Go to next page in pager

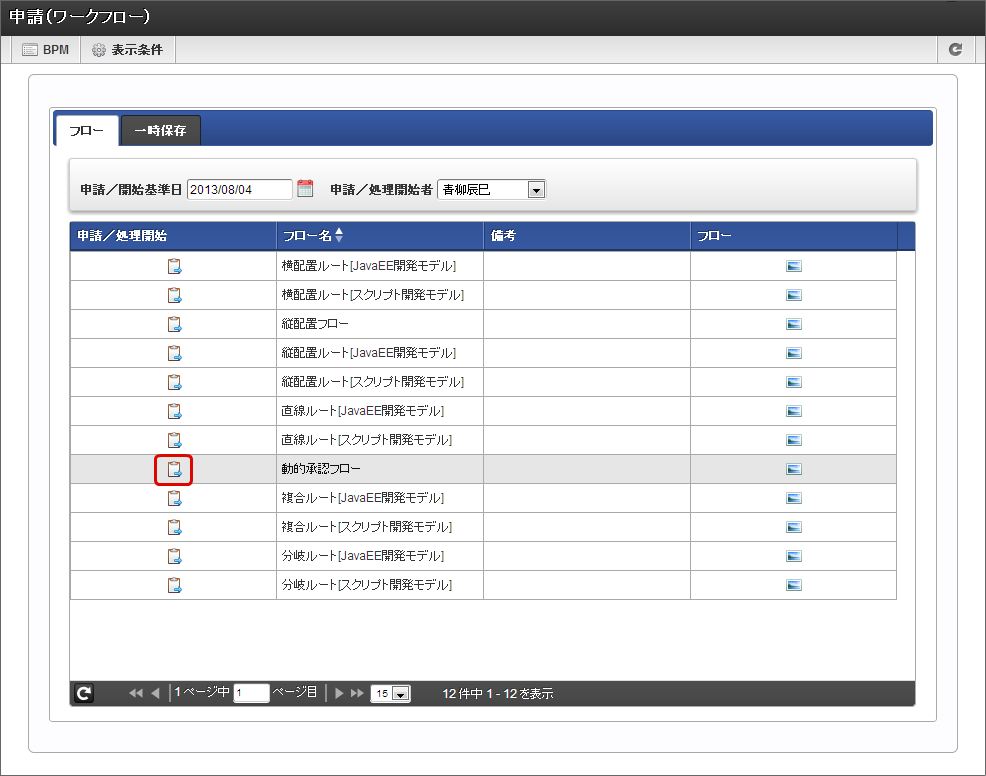click(339, 693)
